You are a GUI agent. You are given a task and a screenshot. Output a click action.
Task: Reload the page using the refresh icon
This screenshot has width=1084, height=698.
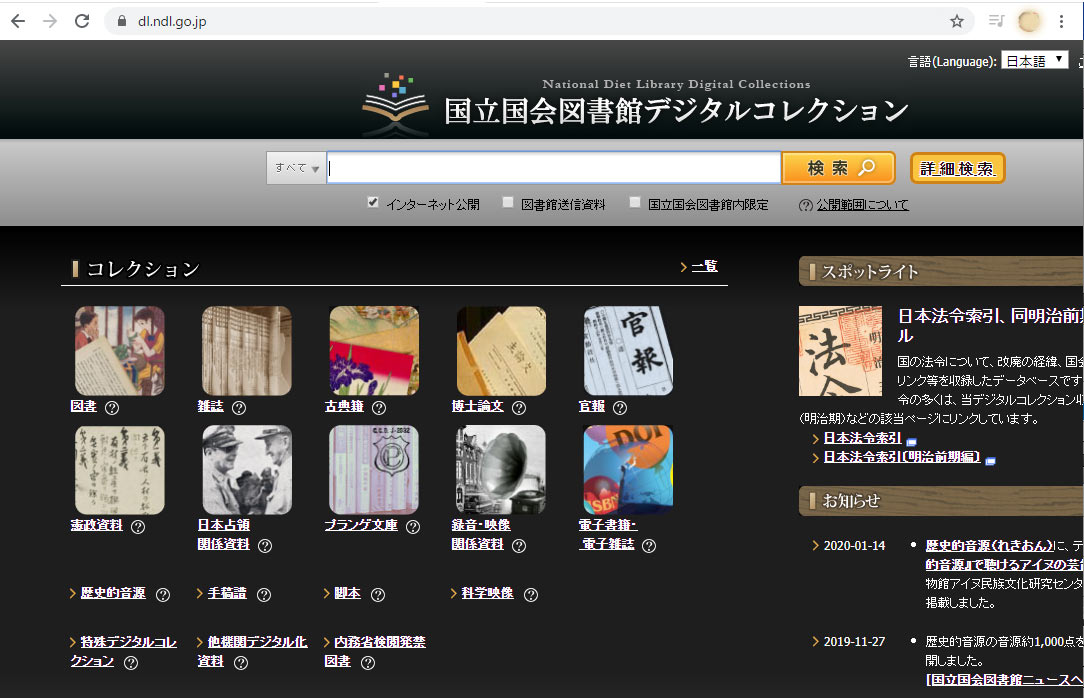point(82,21)
